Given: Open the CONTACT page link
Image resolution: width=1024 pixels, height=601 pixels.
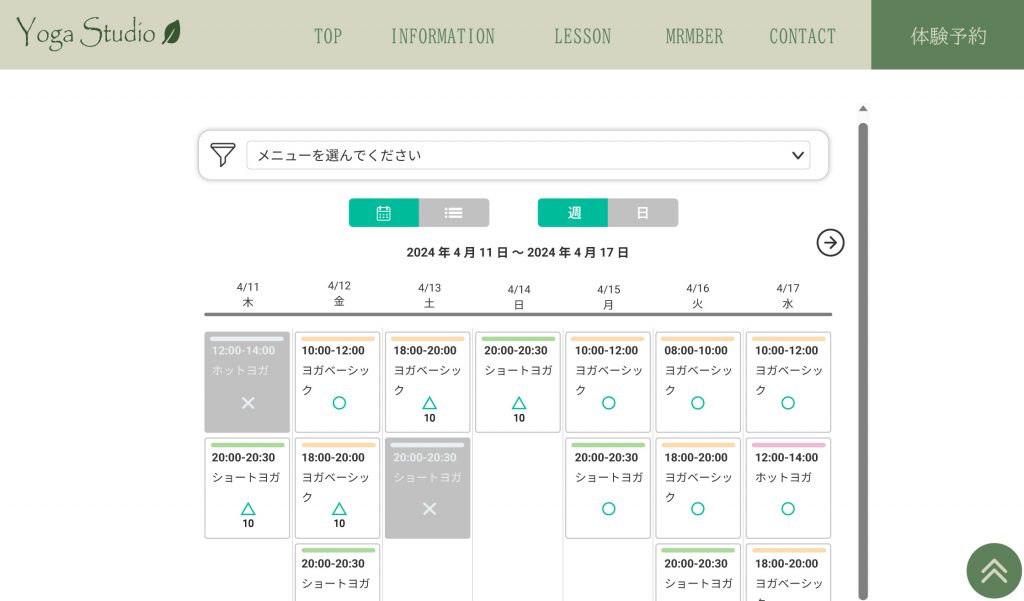Looking at the screenshot, I should [x=803, y=36].
